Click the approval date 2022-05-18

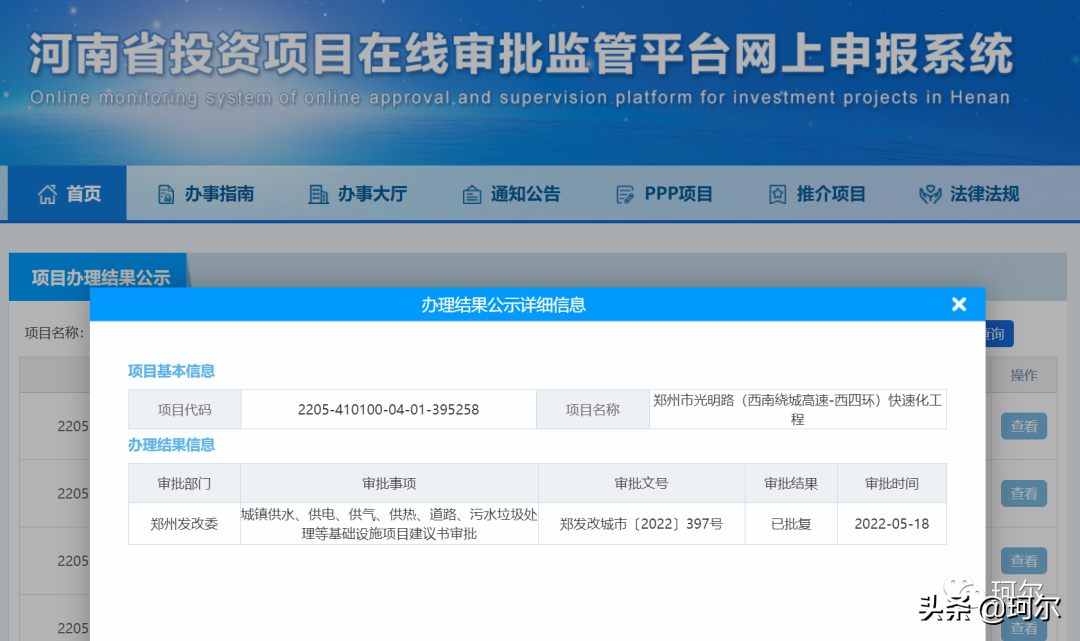coord(892,524)
